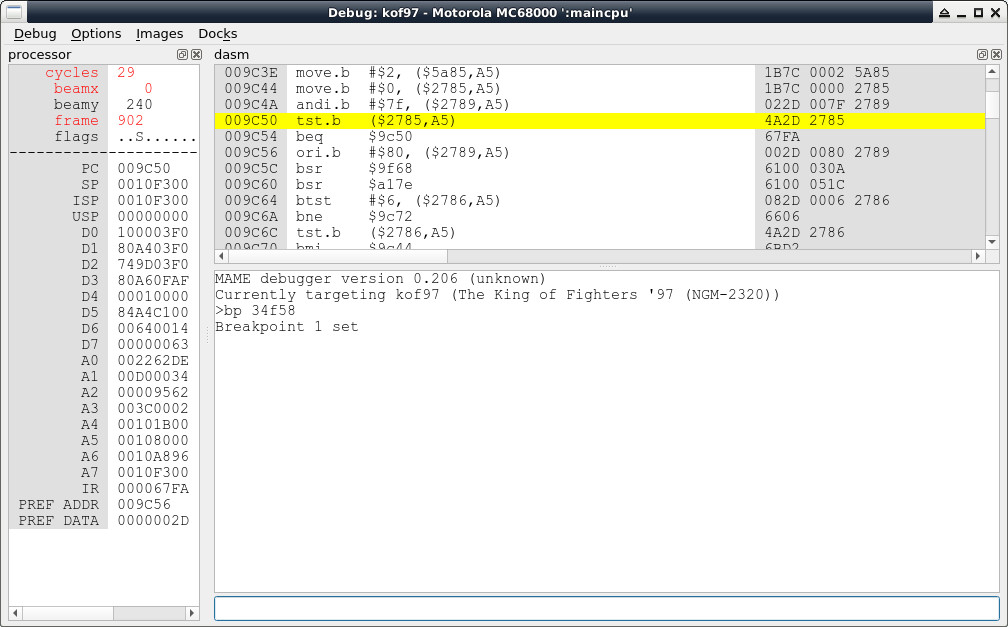
Task: Click the debugger command input field
Action: 607,608
